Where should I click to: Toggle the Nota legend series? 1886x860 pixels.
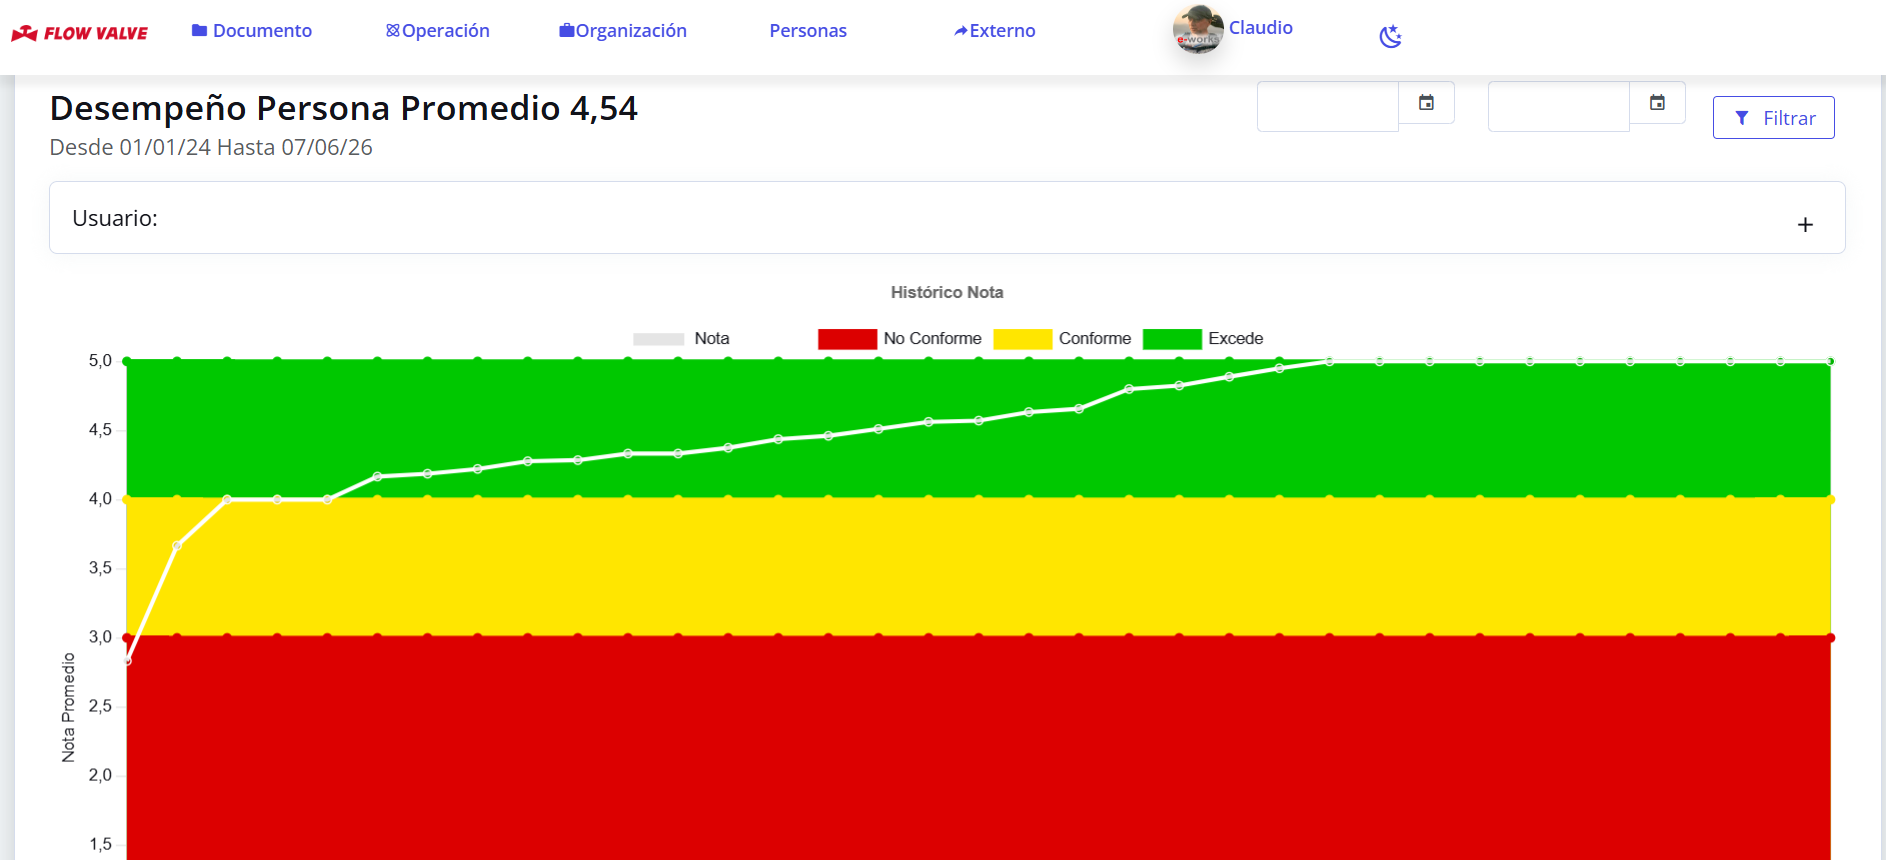681,339
